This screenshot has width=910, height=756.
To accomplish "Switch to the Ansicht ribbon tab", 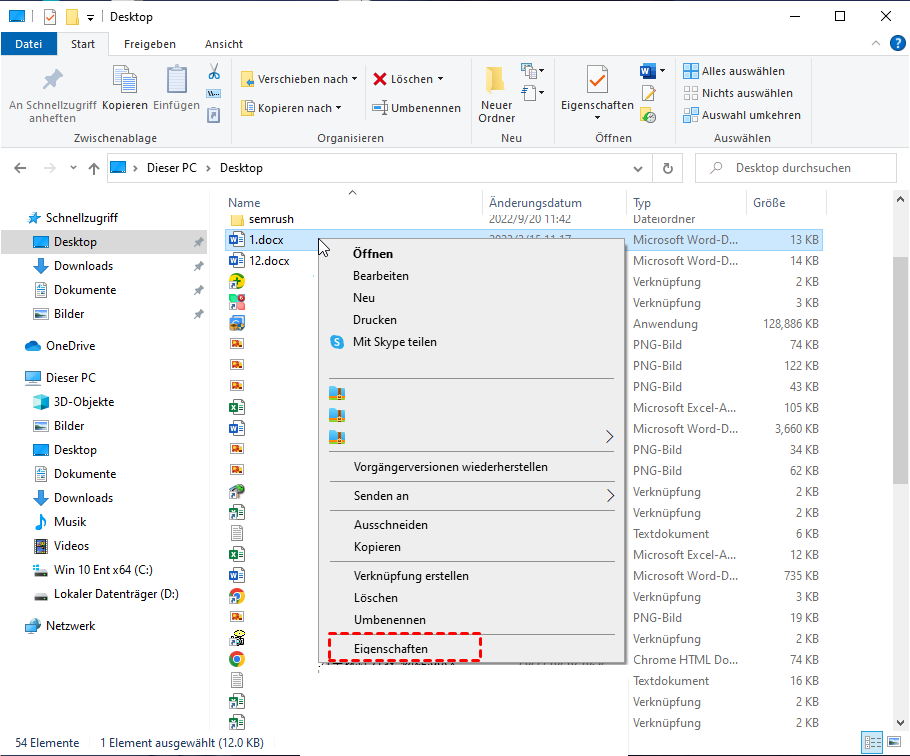I will [x=223, y=44].
